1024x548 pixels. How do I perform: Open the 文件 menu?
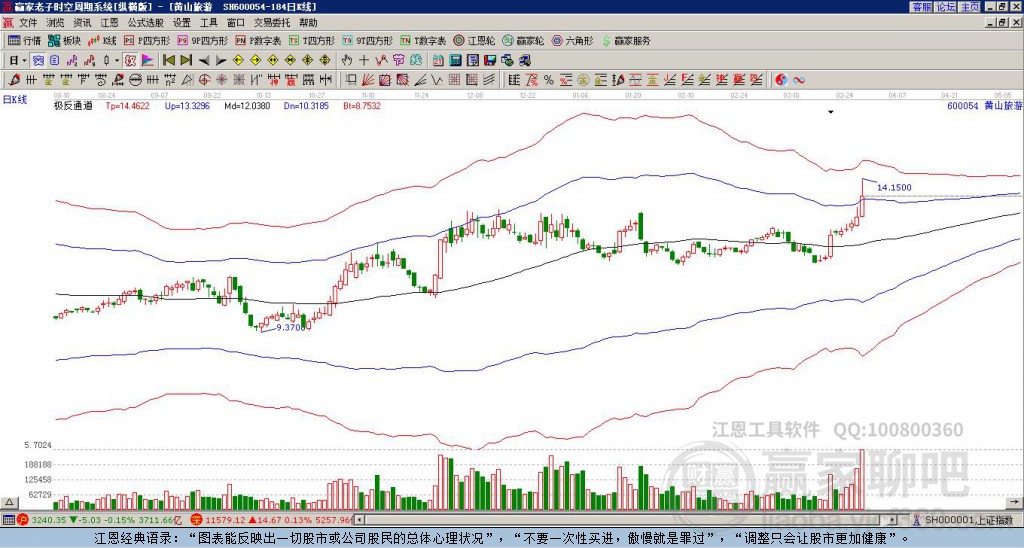[28, 23]
